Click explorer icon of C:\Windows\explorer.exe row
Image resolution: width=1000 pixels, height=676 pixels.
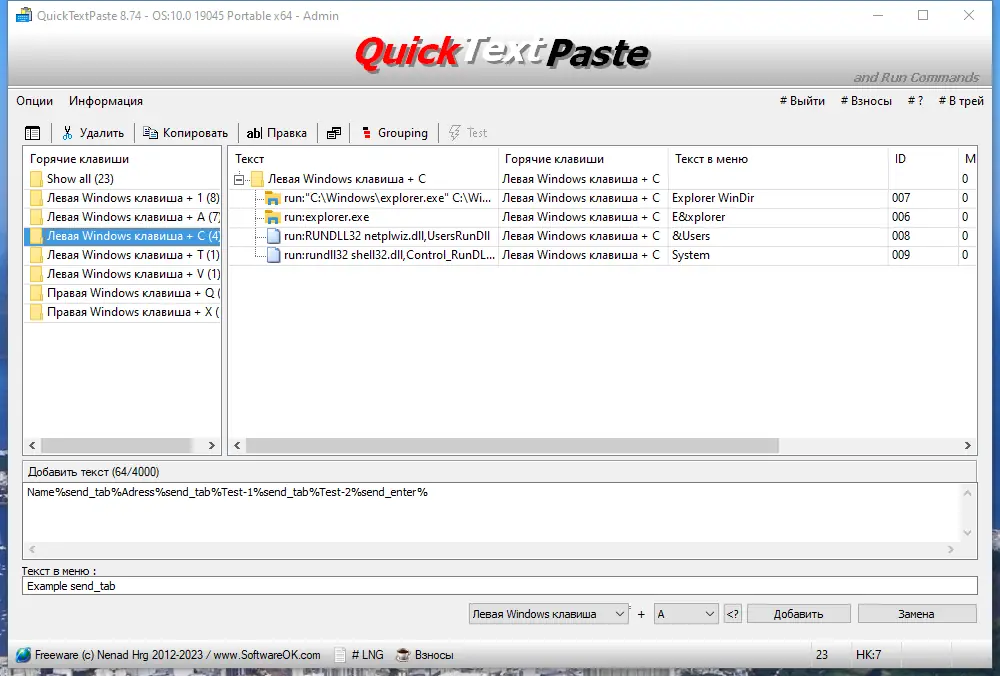[273, 198]
